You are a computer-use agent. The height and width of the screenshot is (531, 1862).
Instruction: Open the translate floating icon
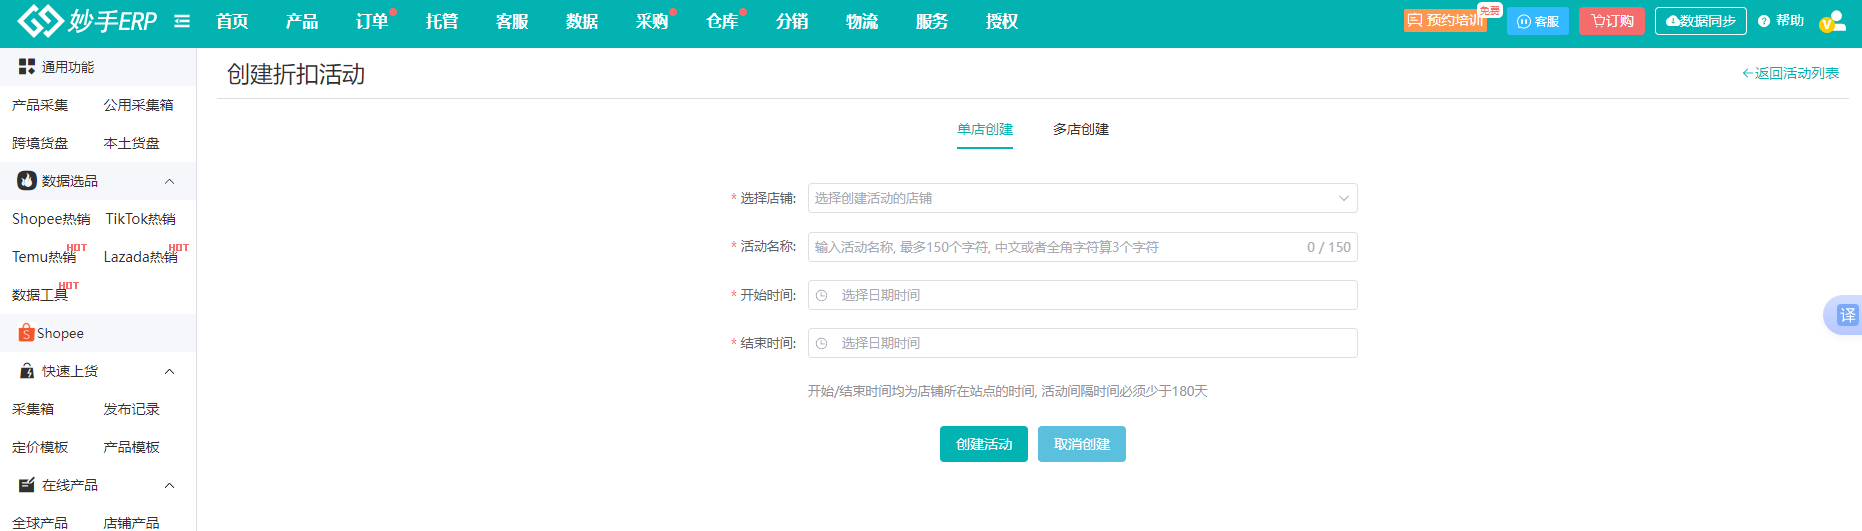pos(1846,315)
